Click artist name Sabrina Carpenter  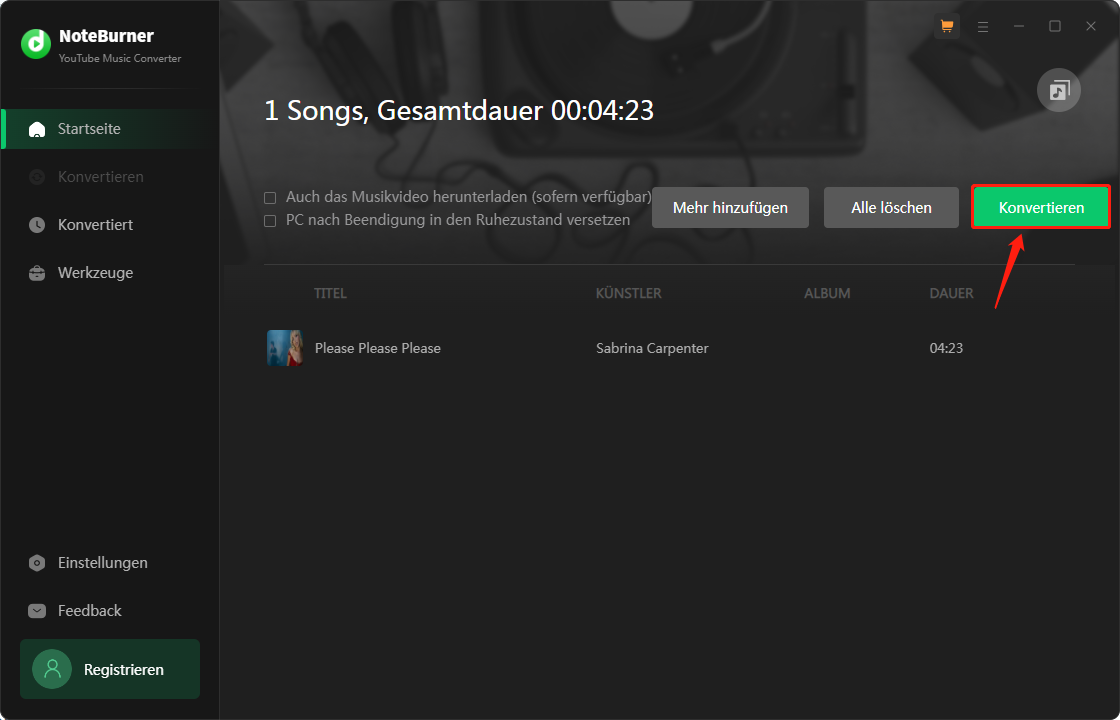pyautogui.click(x=652, y=349)
